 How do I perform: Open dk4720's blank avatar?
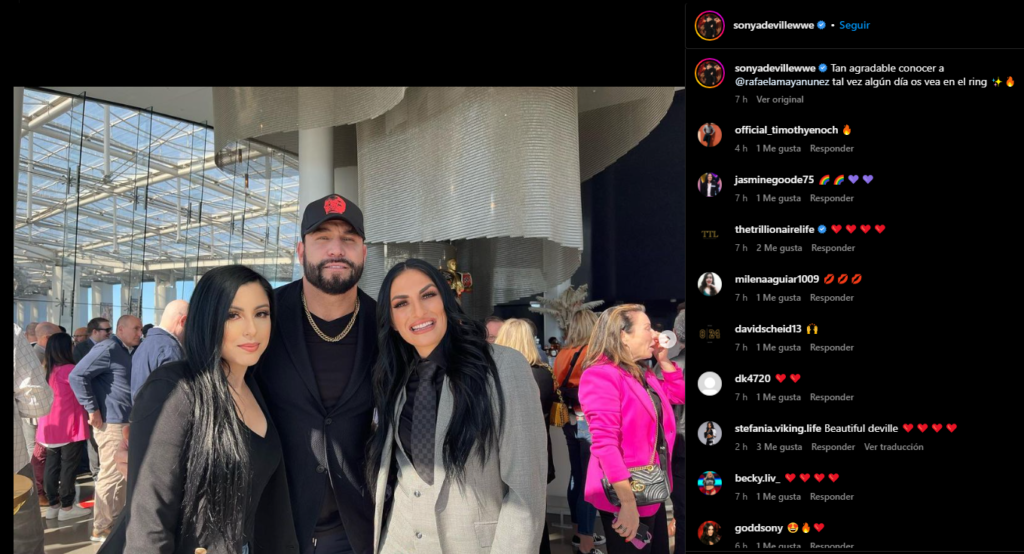tap(709, 383)
